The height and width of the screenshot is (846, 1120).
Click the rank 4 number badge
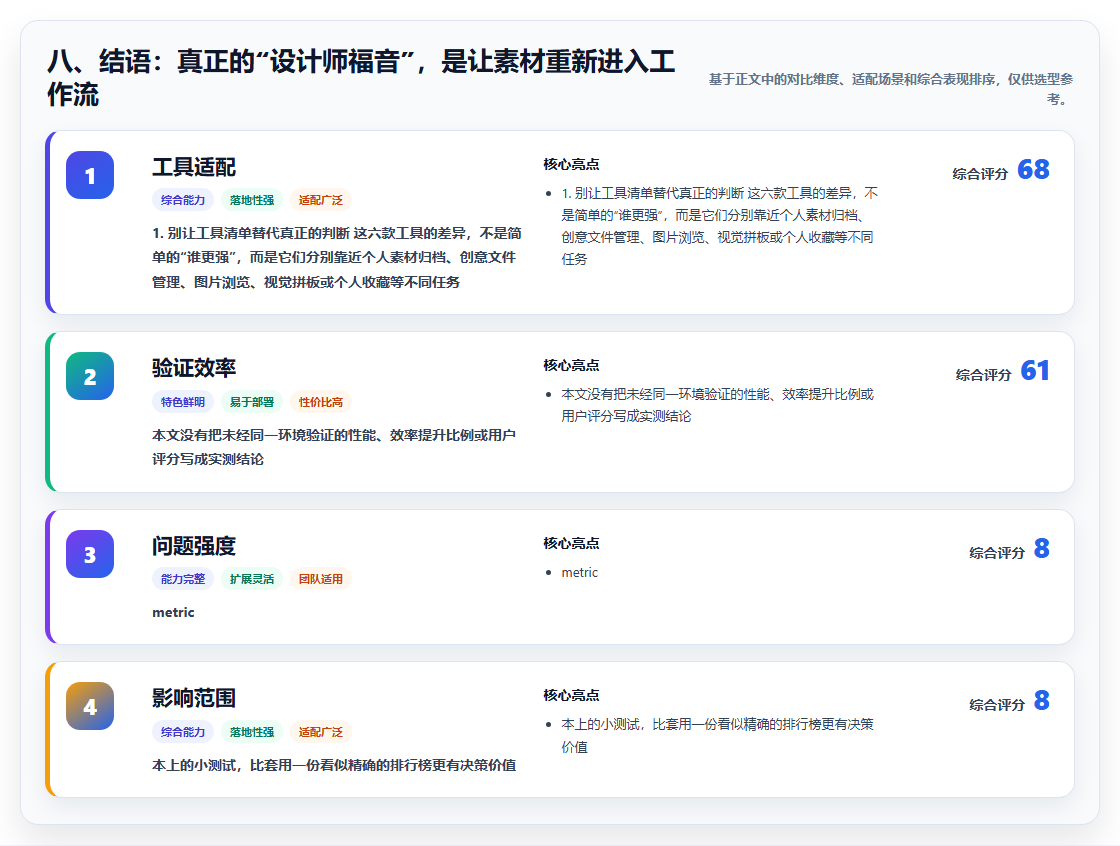click(90, 706)
